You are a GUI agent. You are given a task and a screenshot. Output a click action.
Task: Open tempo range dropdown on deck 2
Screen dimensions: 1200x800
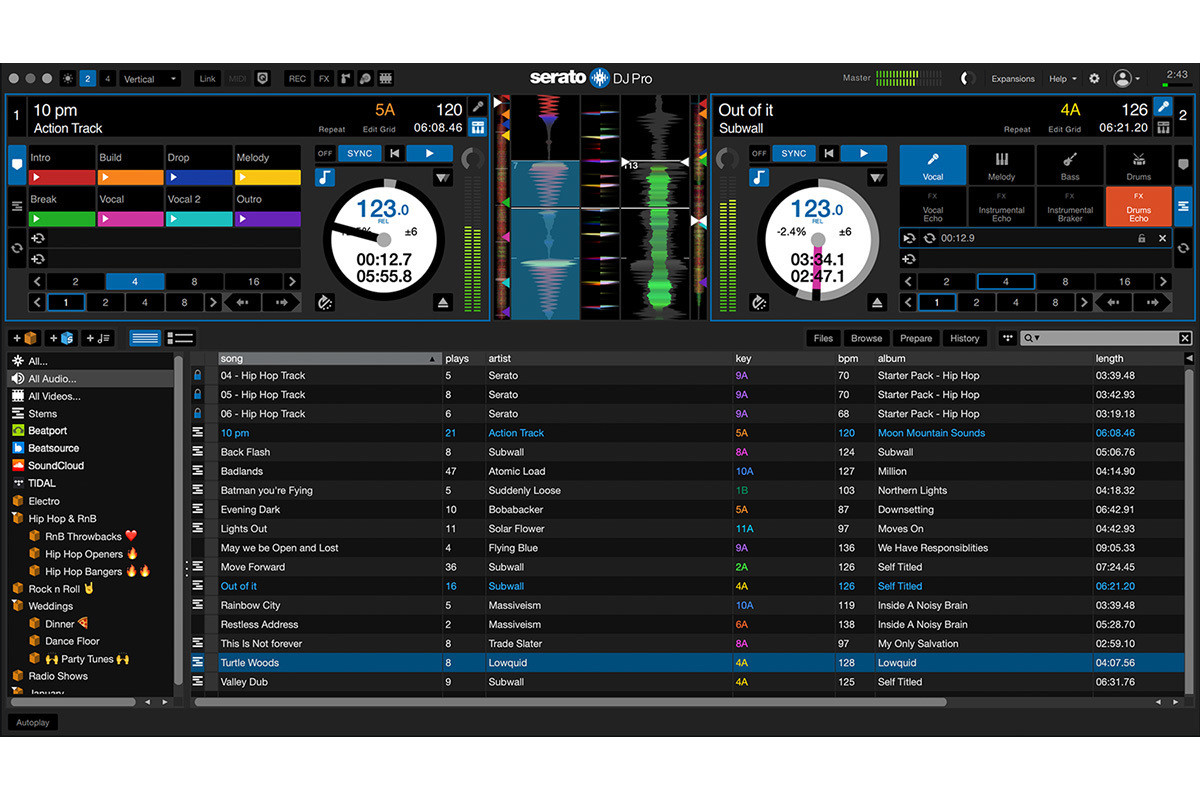point(877,178)
